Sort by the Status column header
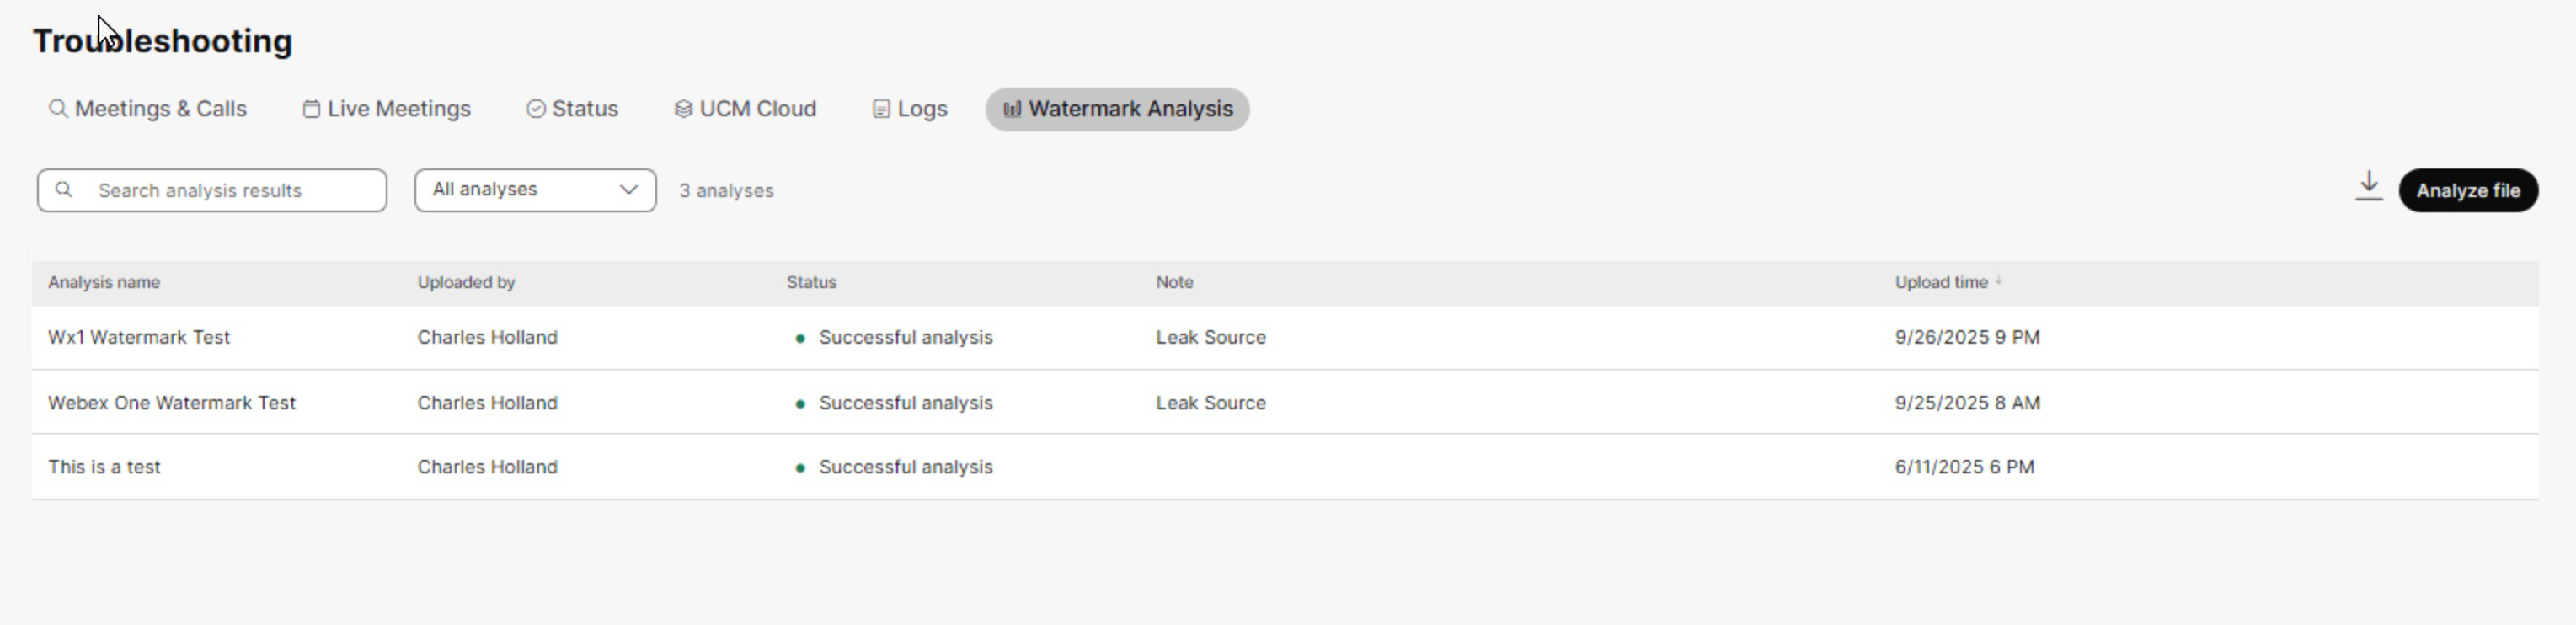Image resolution: width=2576 pixels, height=625 pixels. tap(811, 283)
